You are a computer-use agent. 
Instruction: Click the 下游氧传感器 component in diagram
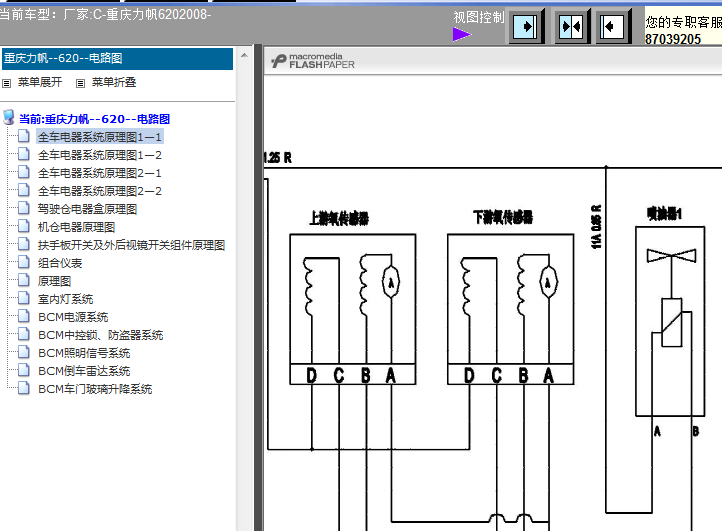tap(511, 309)
